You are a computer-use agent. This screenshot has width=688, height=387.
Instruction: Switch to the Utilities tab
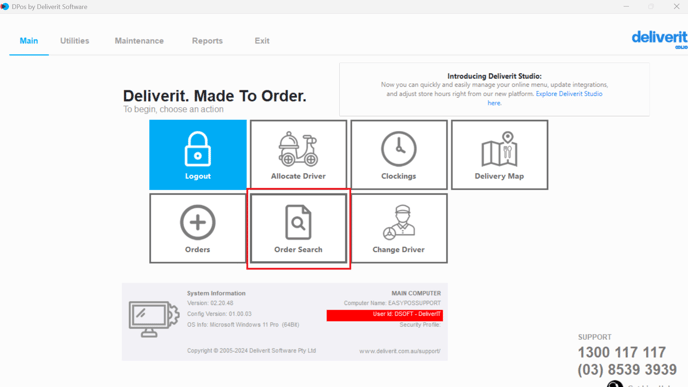[75, 41]
